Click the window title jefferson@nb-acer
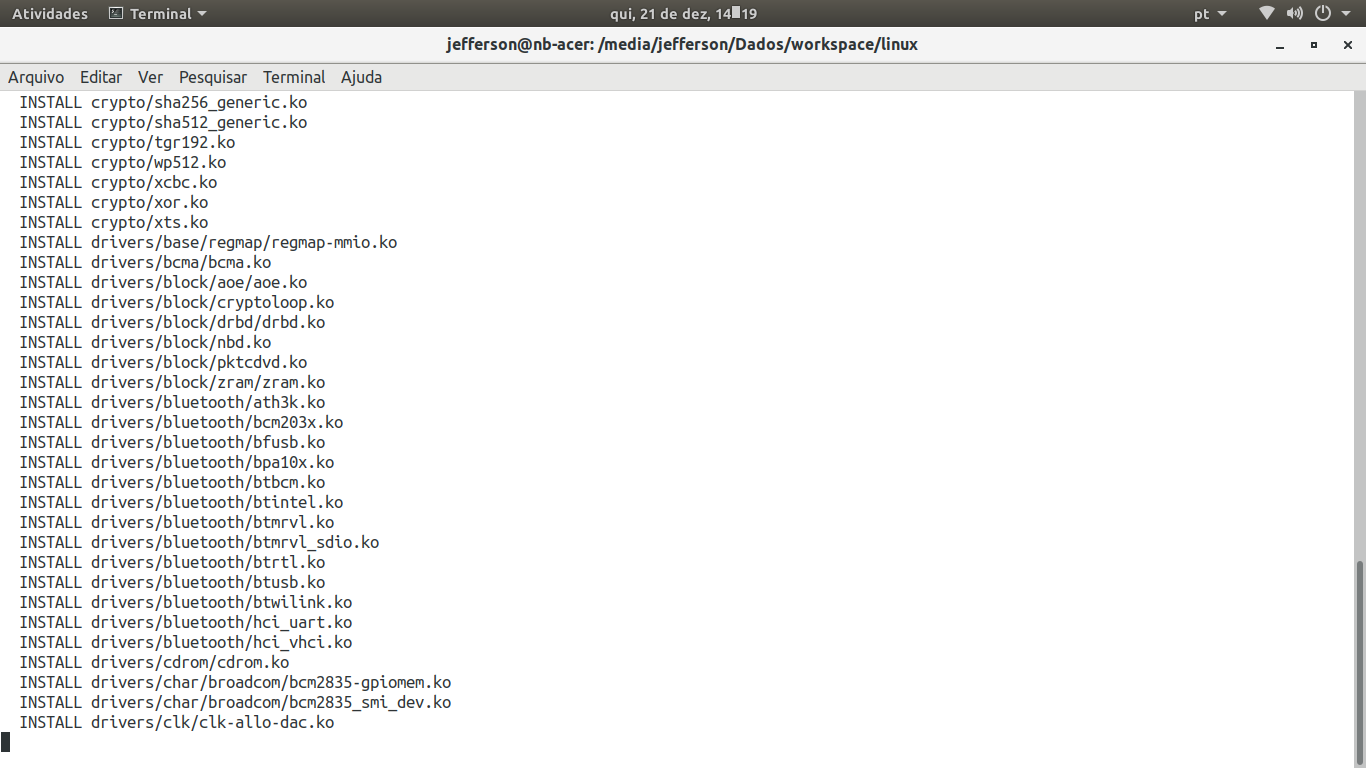Image resolution: width=1366 pixels, height=768 pixels. (682, 44)
